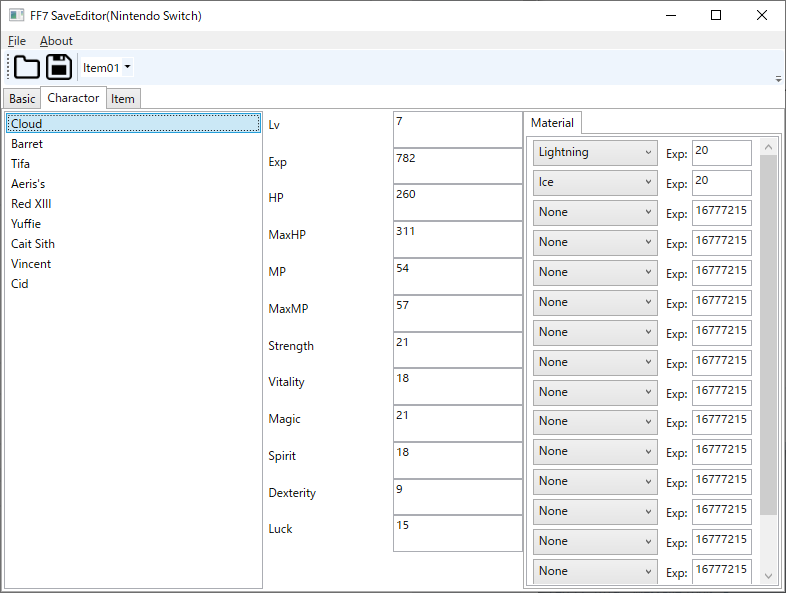Open the Lightning materia dropdown
The image size is (786, 593).
point(595,153)
